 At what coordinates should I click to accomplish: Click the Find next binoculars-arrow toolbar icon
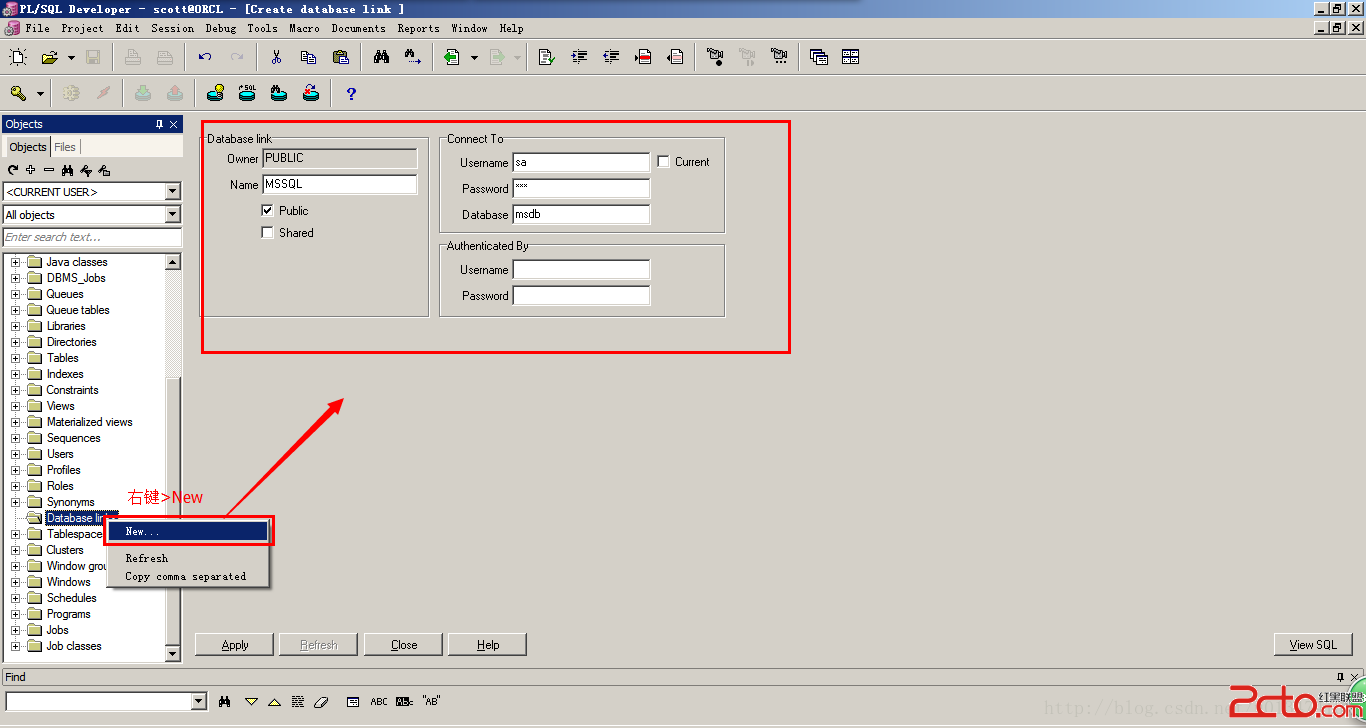click(413, 57)
